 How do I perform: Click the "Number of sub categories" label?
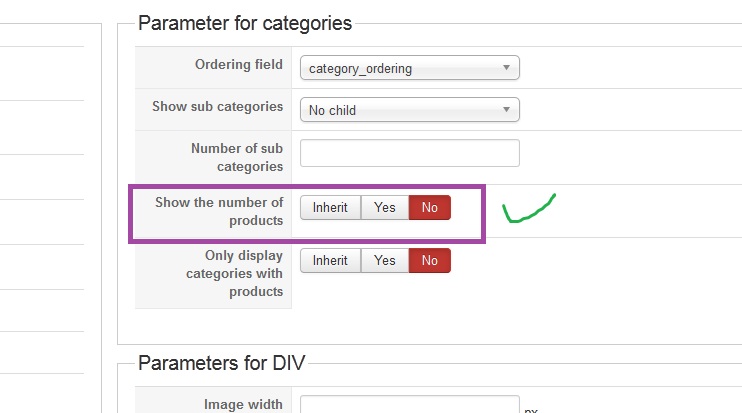coord(237,157)
